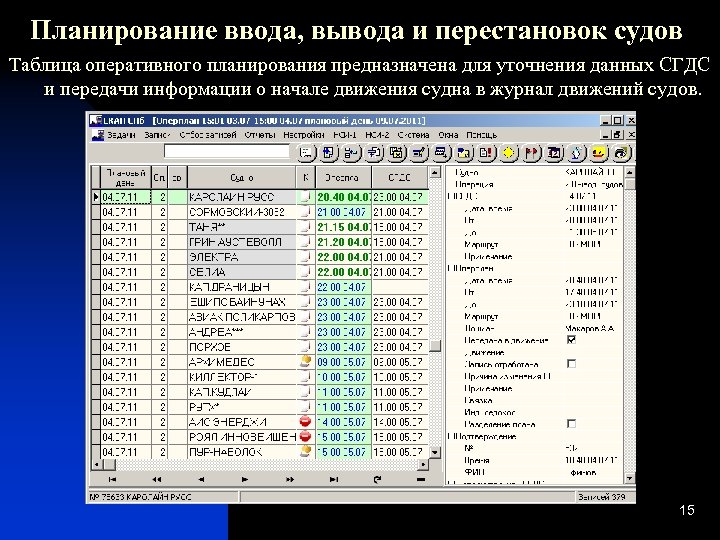Image resolution: width=720 pixels, height=540 pixels.
Task: Collapse the Подтверждение group in details panel
Action: point(449,436)
